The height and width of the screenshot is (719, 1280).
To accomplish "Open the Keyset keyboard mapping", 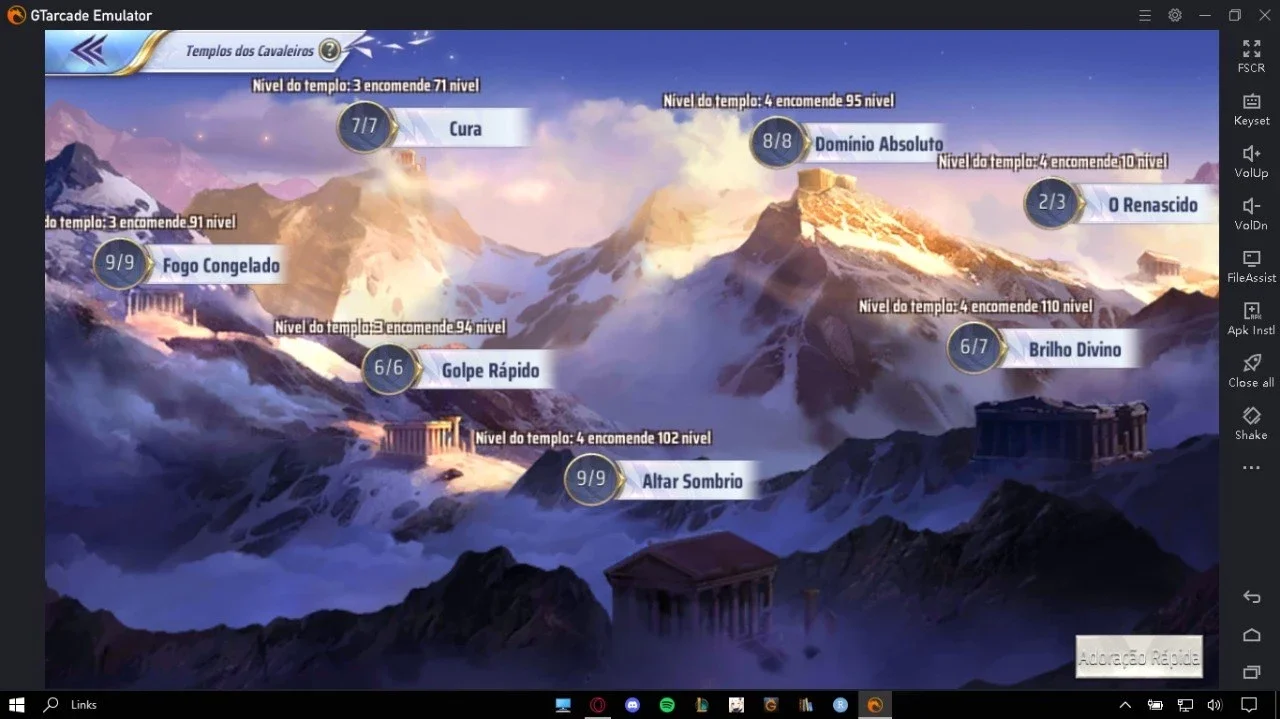I will (x=1251, y=109).
